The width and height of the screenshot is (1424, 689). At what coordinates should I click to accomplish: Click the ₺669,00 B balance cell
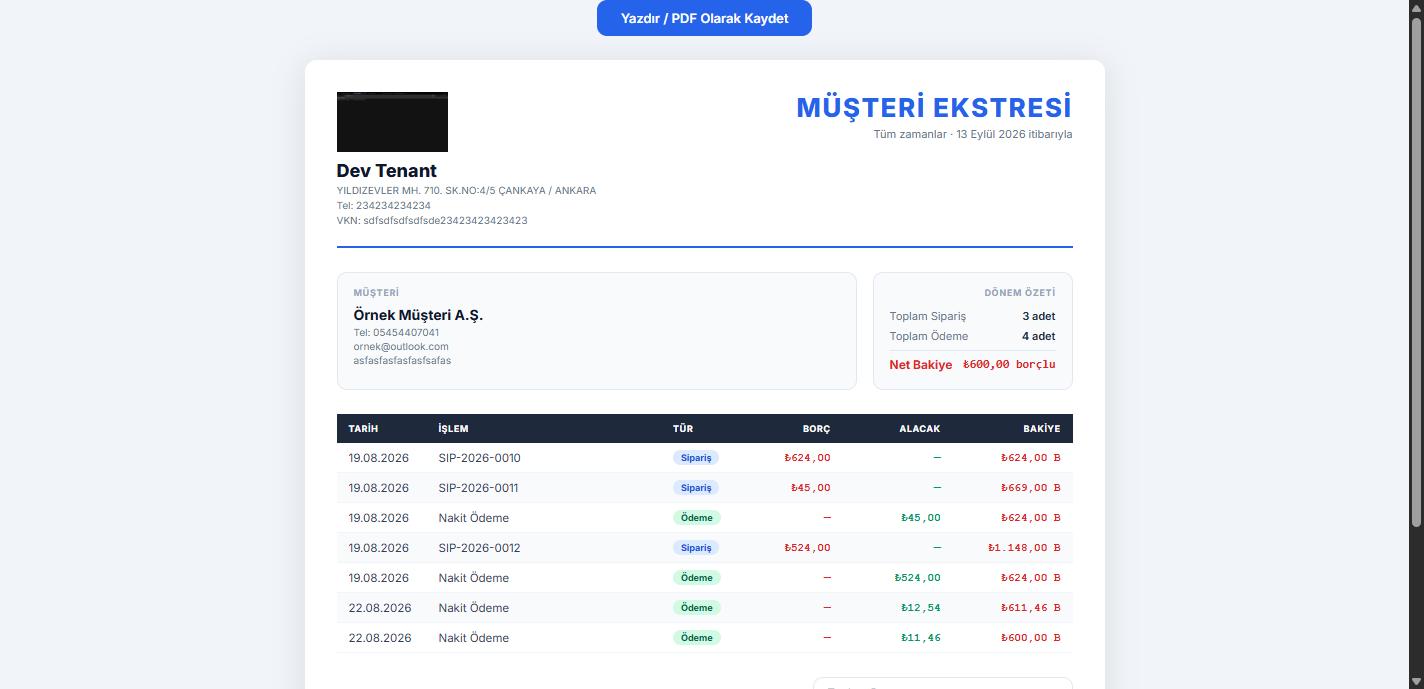pos(1031,488)
